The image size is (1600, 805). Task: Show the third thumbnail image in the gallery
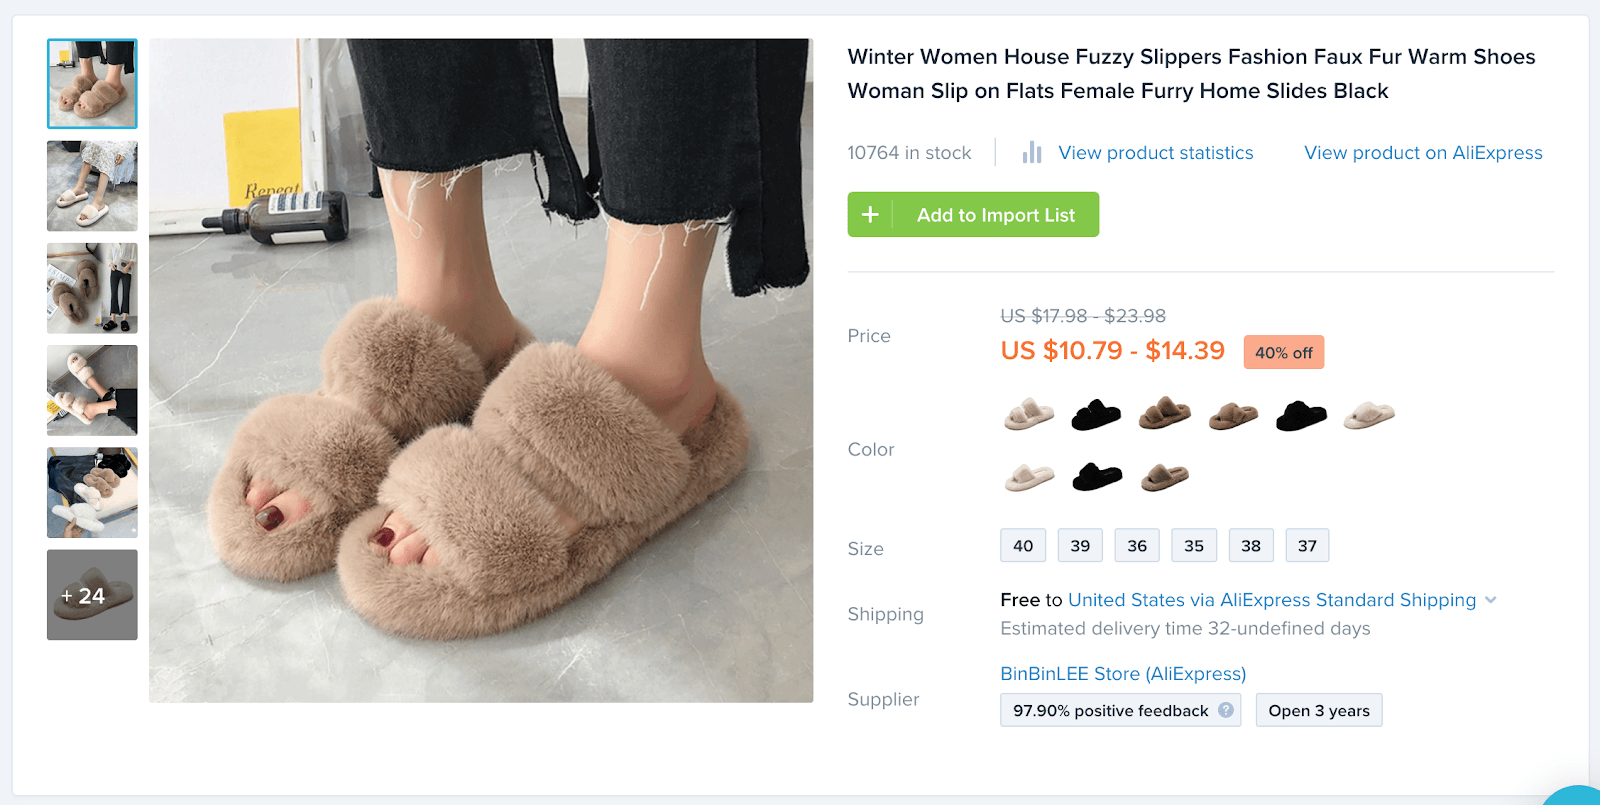point(92,288)
